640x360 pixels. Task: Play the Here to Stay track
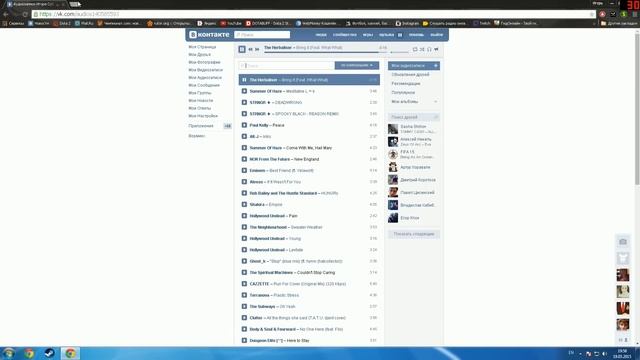coord(244,340)
